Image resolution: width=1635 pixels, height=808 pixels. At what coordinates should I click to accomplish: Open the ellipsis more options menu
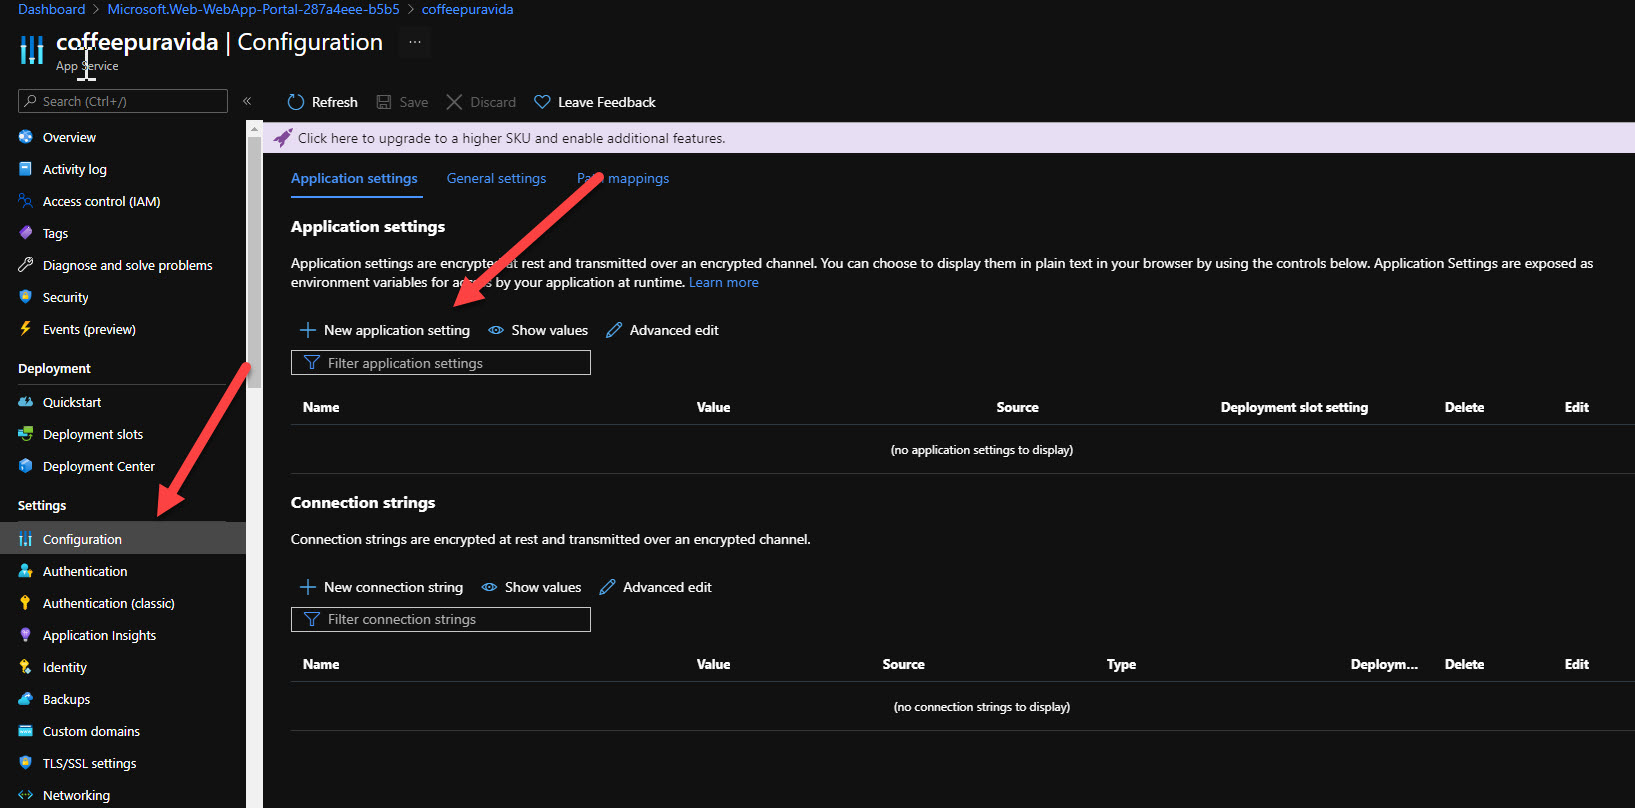pos(415,42)
